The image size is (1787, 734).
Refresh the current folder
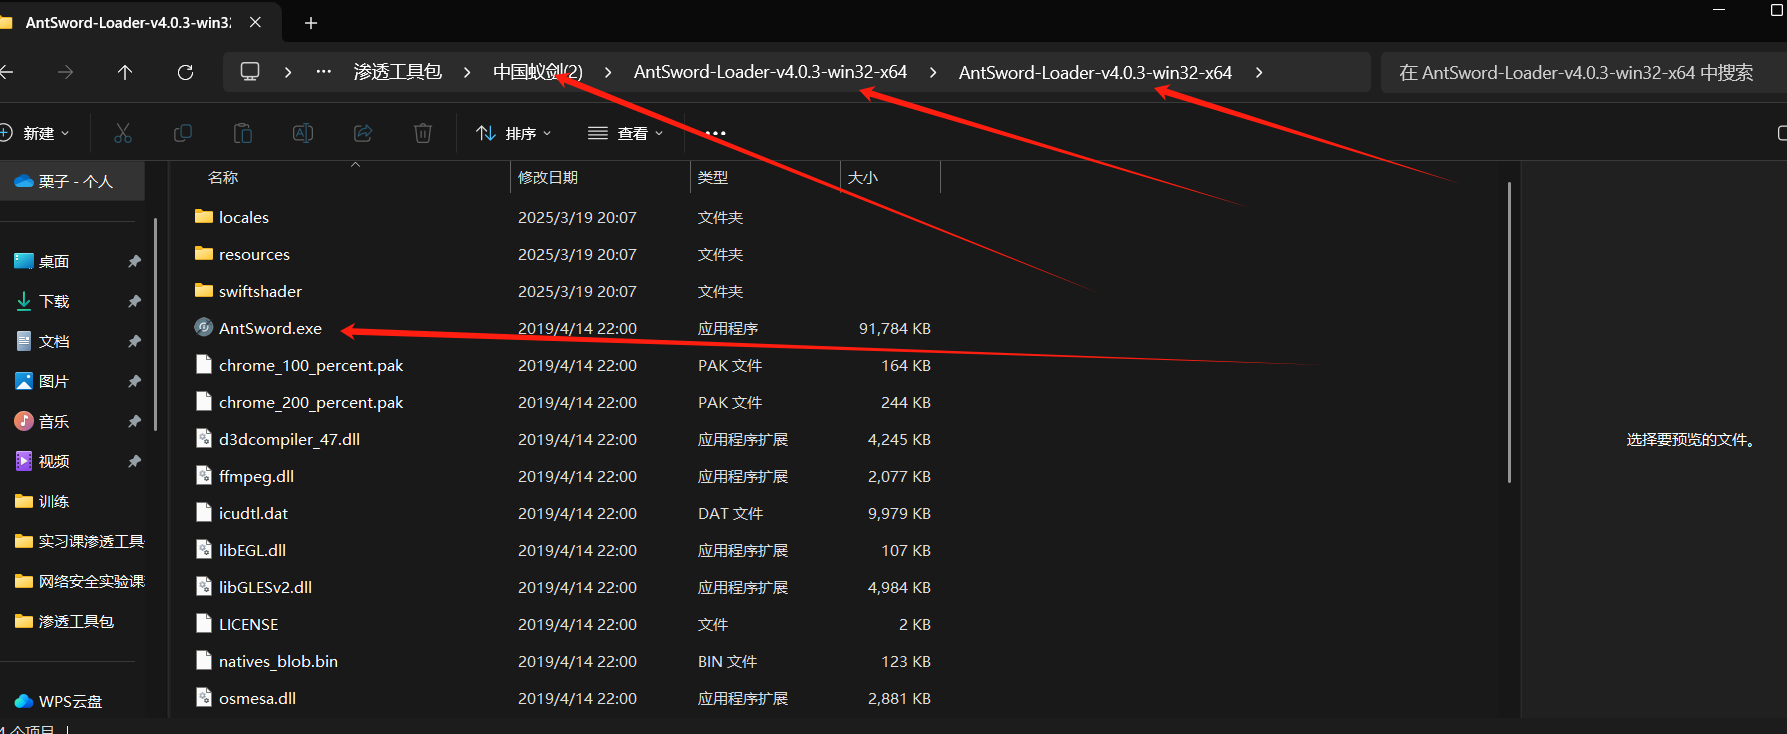tap(185, 72)
